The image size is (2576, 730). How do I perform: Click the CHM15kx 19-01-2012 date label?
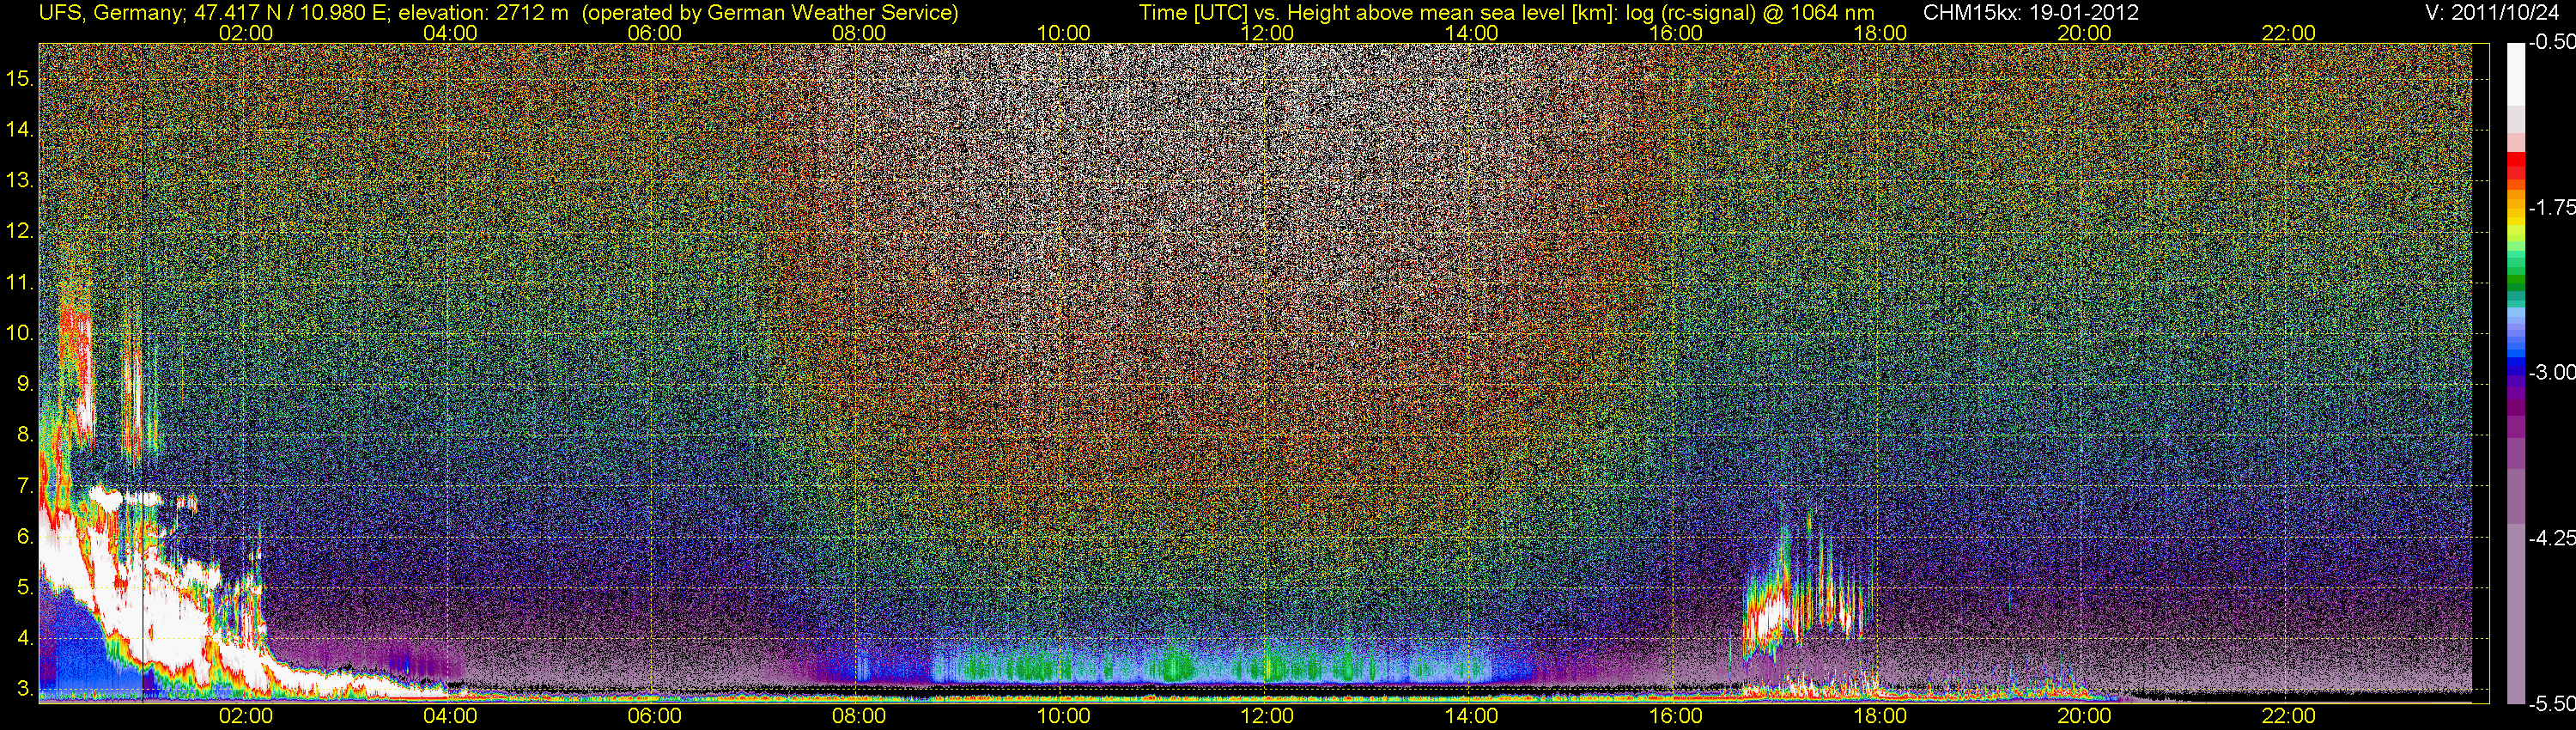click(2030, 12)
